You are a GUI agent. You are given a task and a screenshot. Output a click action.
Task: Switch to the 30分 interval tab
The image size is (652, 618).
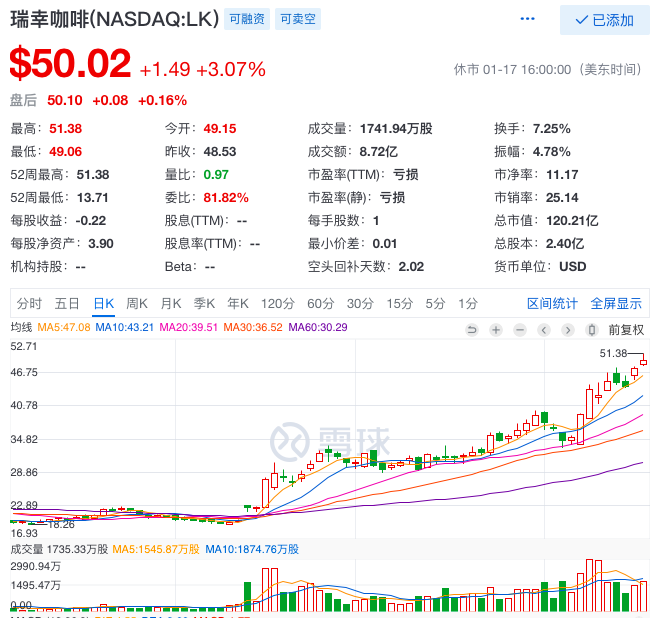point(360,304)
